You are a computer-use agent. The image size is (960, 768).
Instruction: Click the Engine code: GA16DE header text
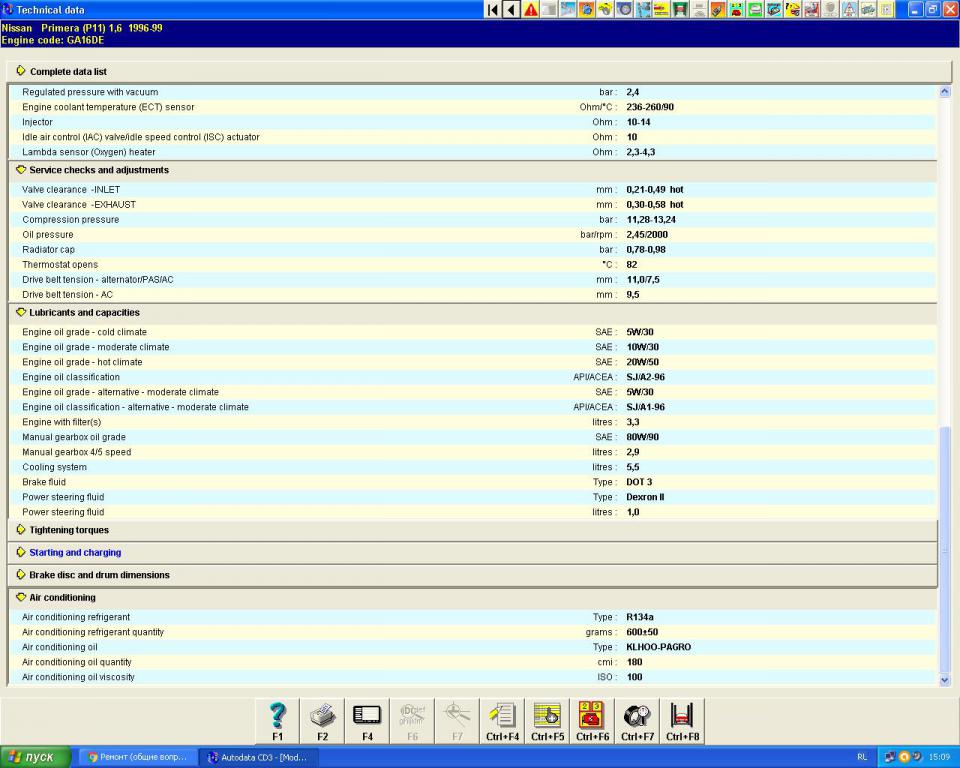tap(53, 40)
